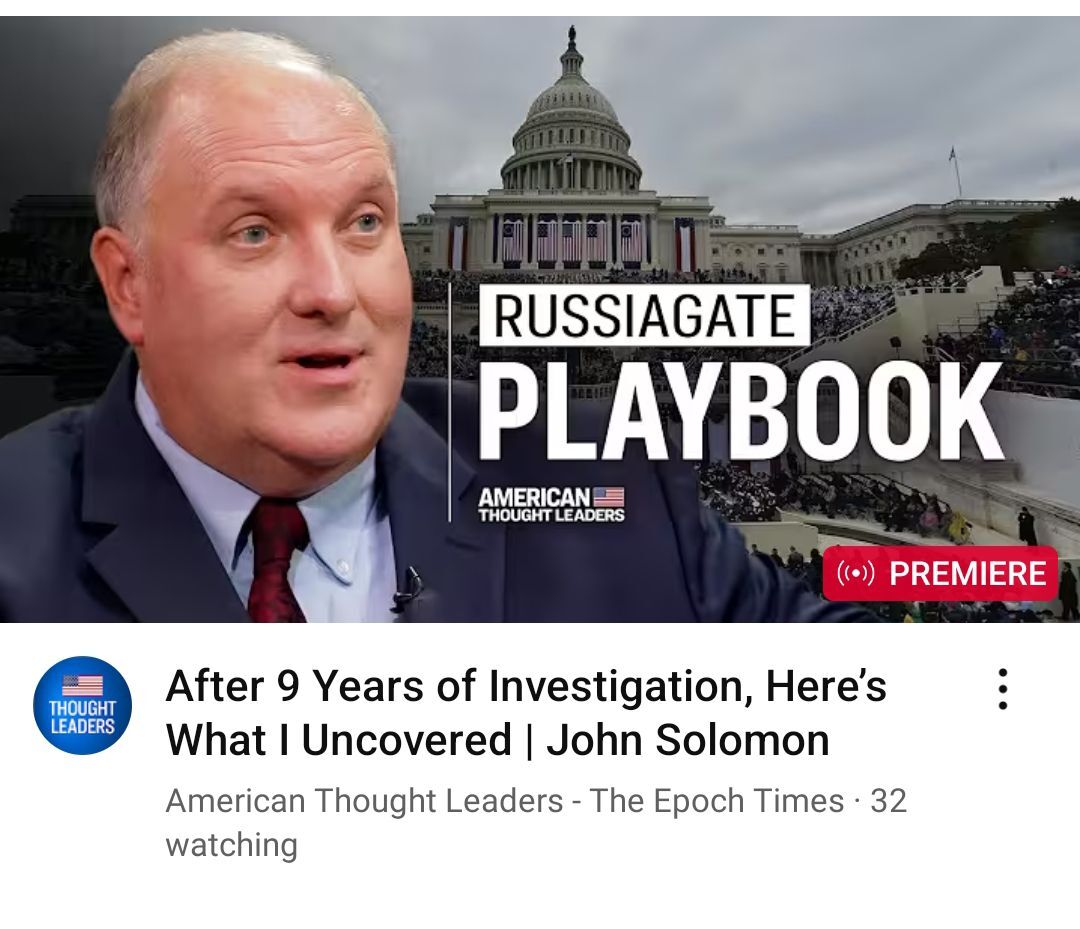The height and width of the screenshot is (929, 1080).
Task: Click the red tie in the thumbnail
Action: click(x=276, y=559)
